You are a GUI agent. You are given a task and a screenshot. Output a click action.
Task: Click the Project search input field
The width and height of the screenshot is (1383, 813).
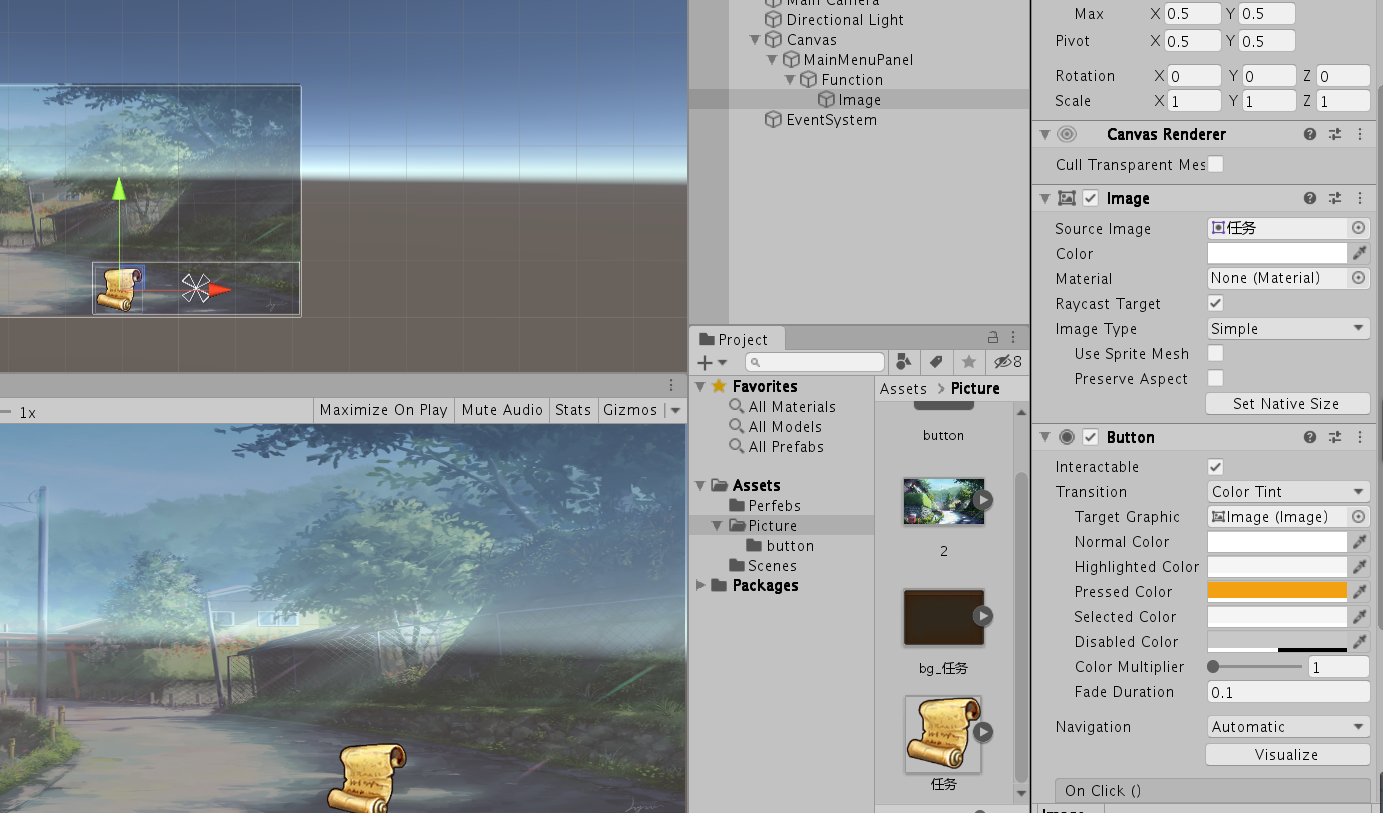click(815, 362)
